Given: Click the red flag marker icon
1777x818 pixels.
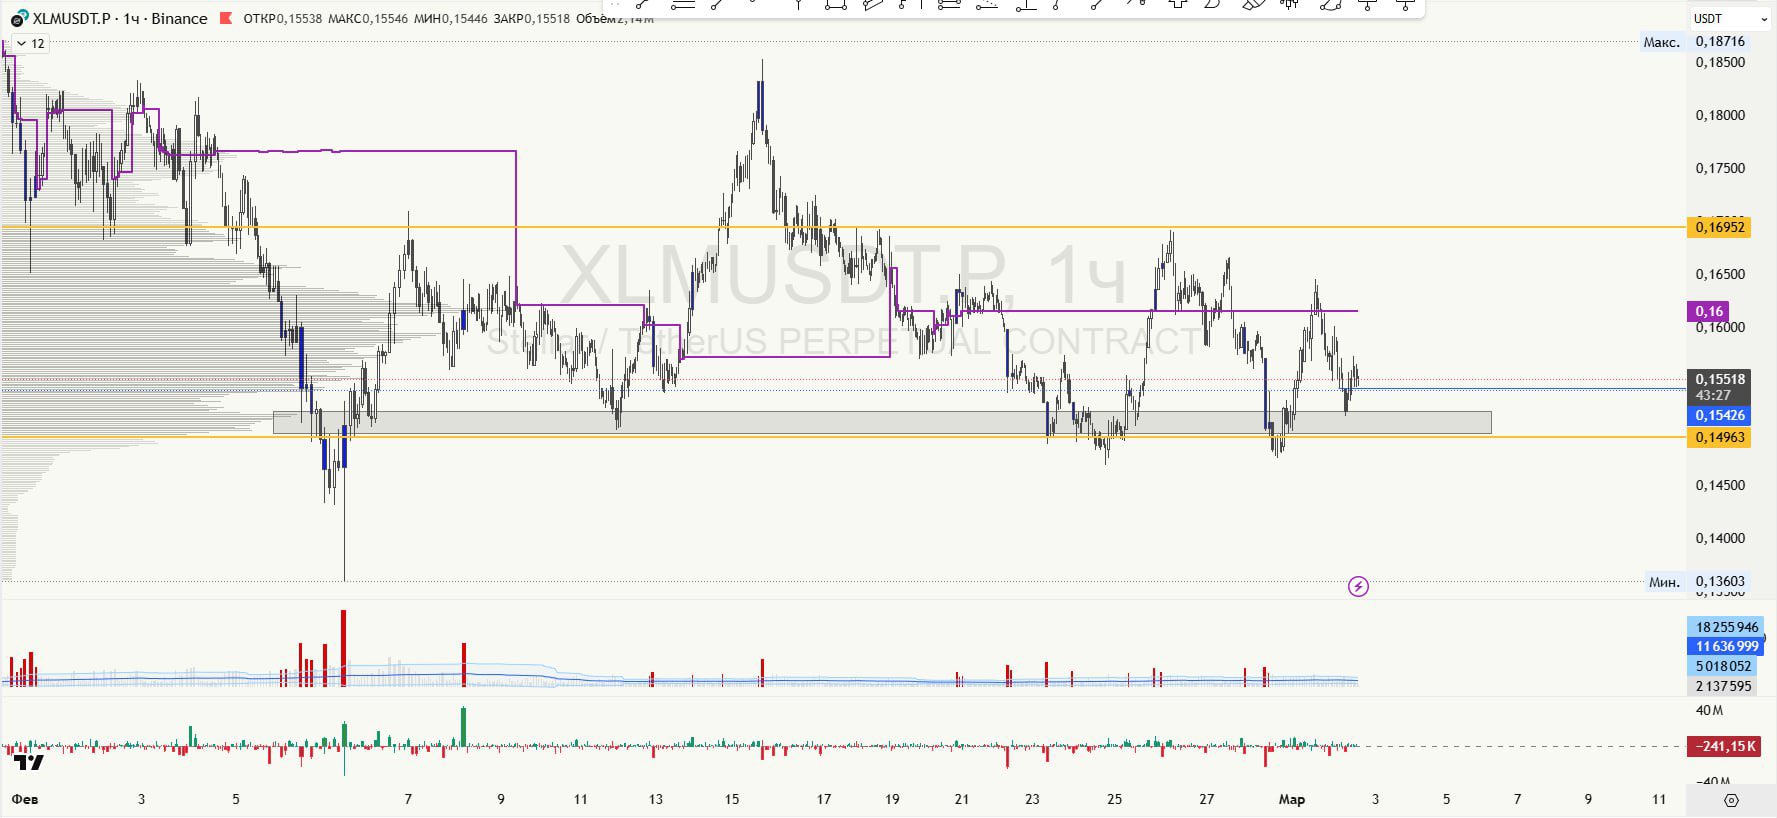Looking at the screenshot, I should (x=226, y=18).
